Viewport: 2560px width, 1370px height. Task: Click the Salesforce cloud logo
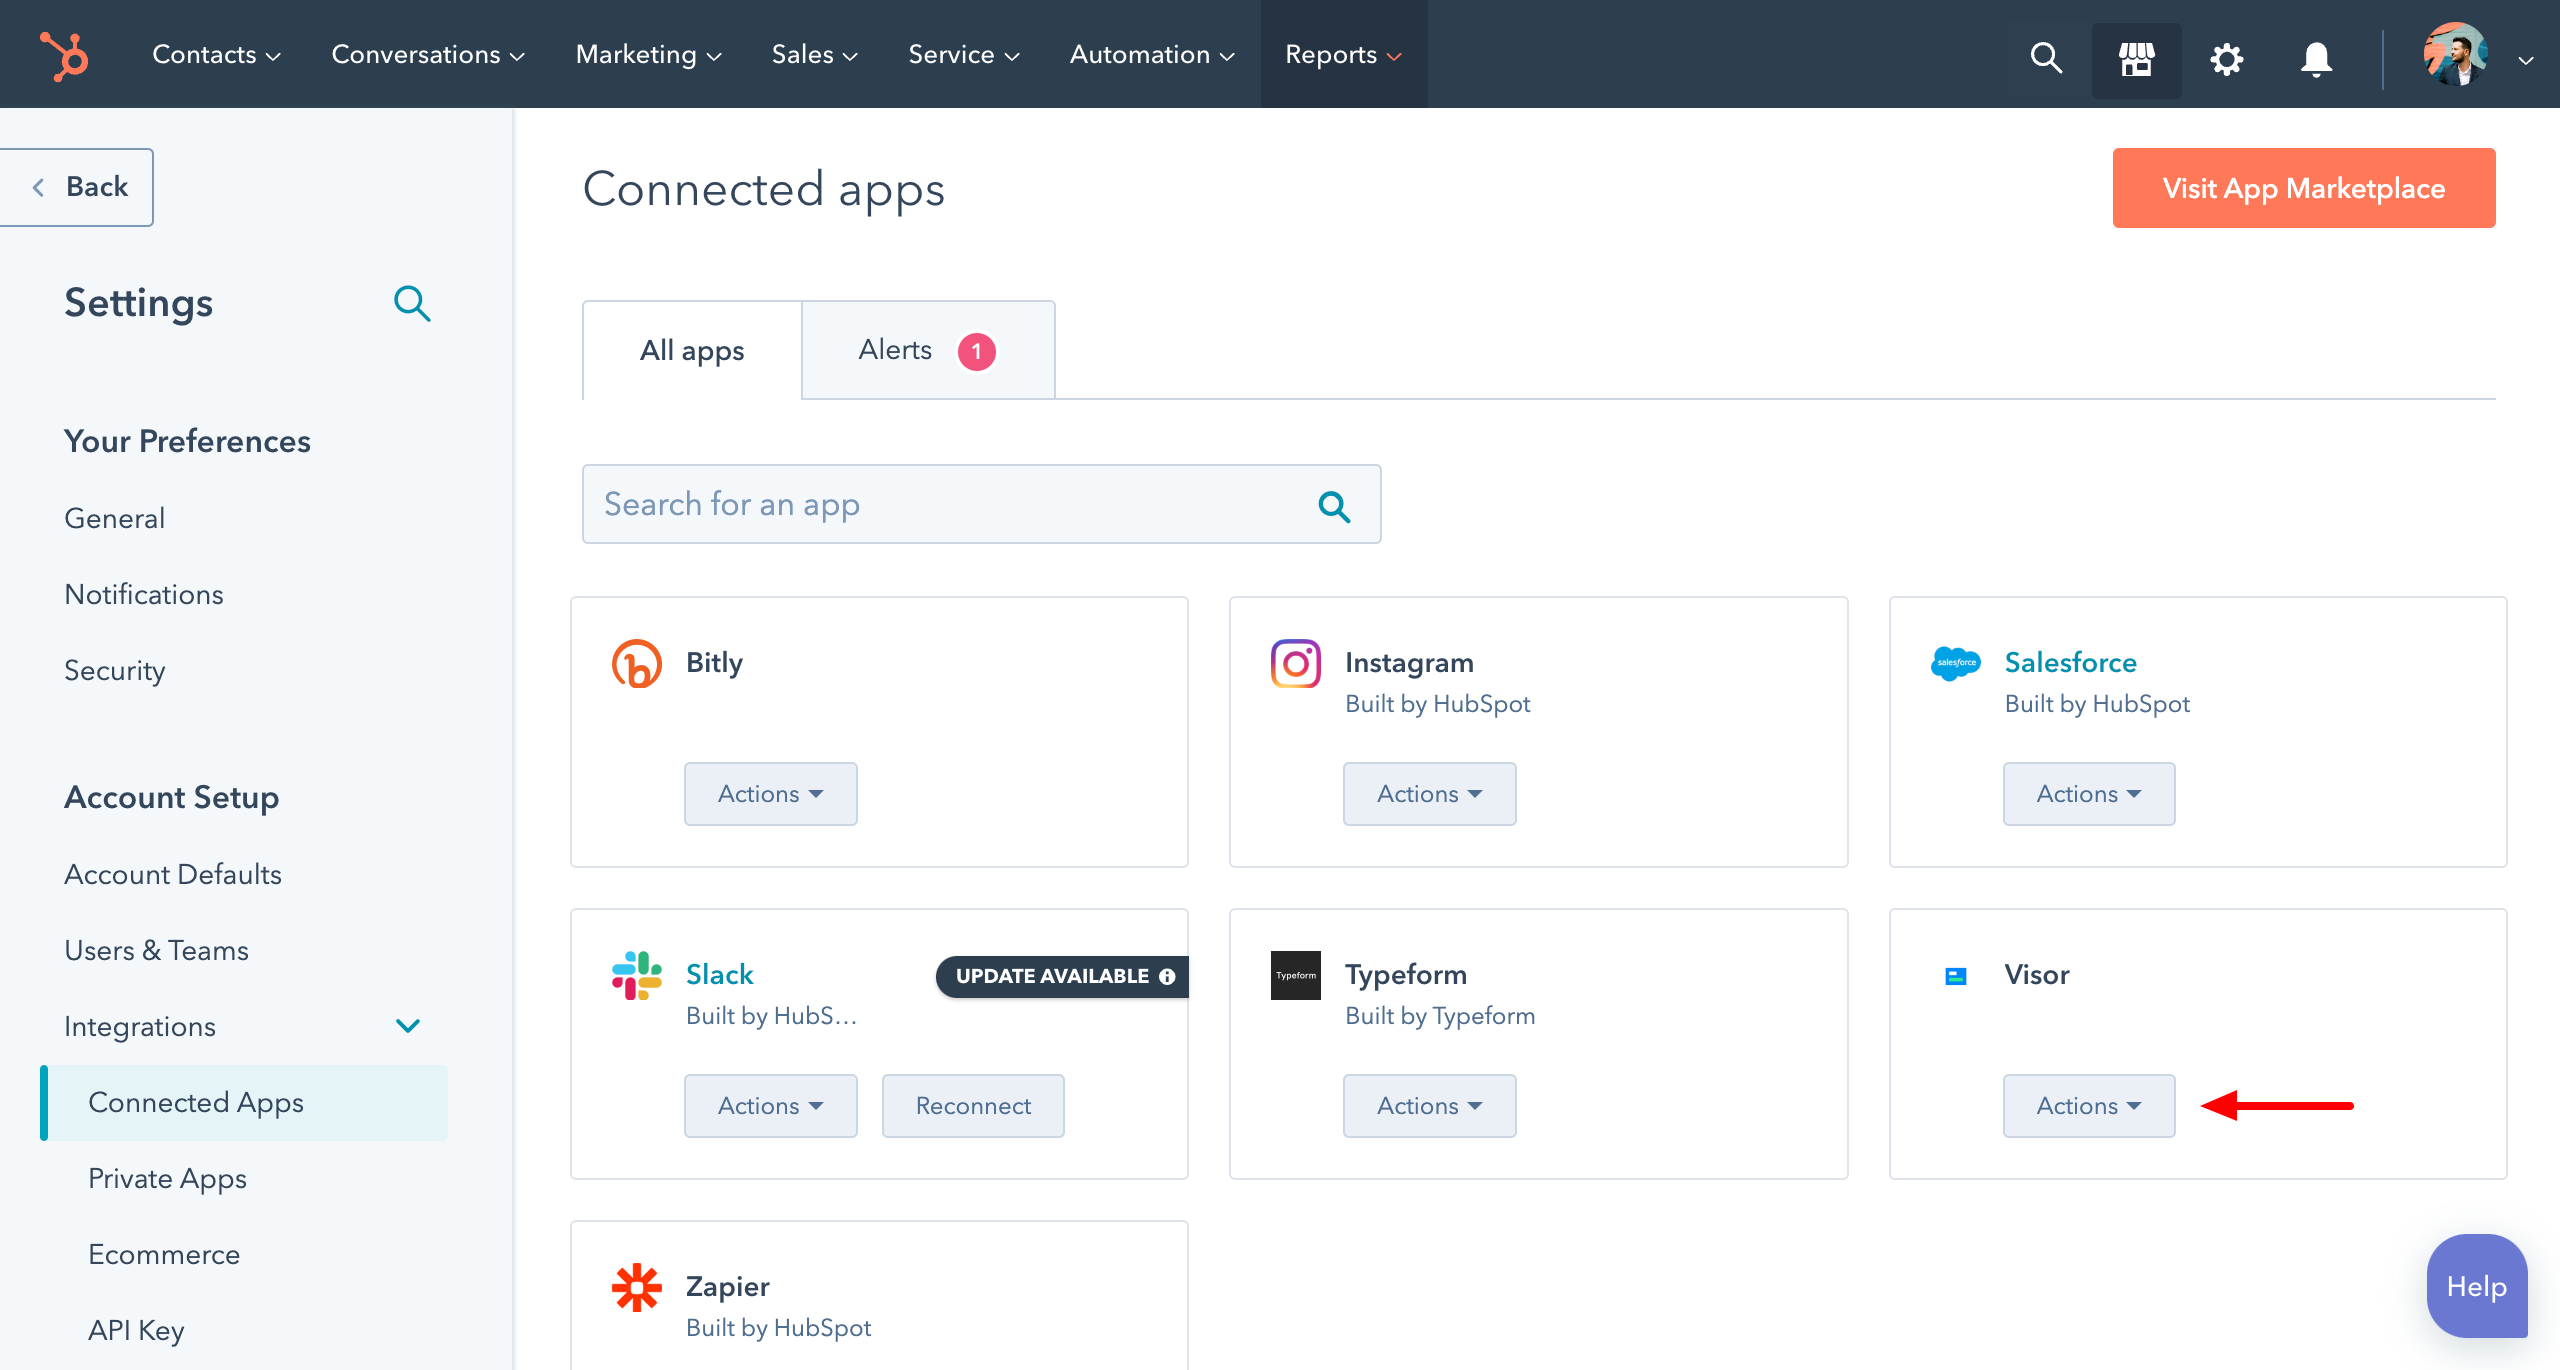click(1955, 662)
